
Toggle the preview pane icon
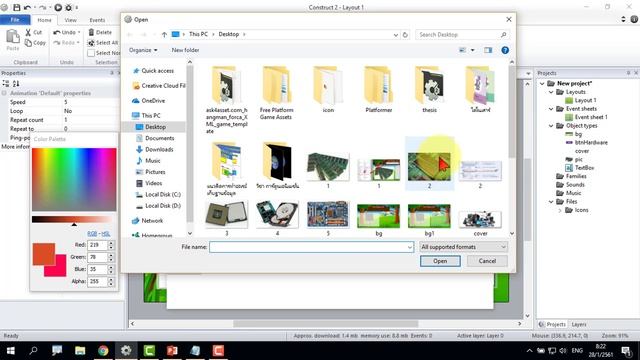pos(488,50)
